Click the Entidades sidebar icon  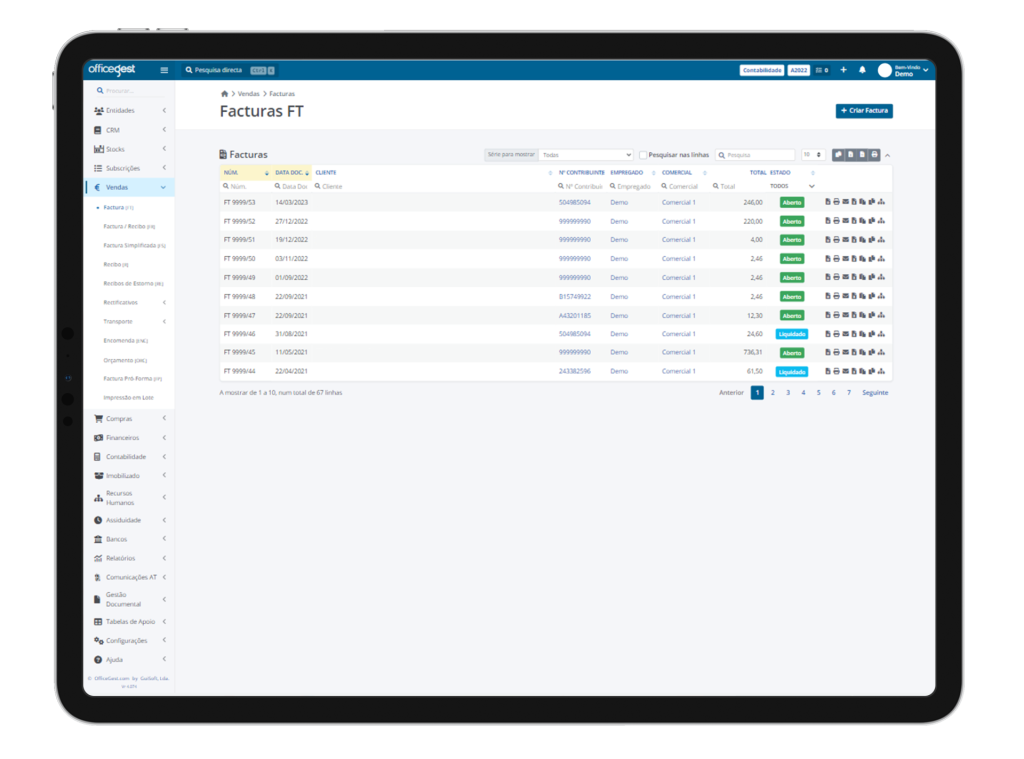tap(98, 110)
